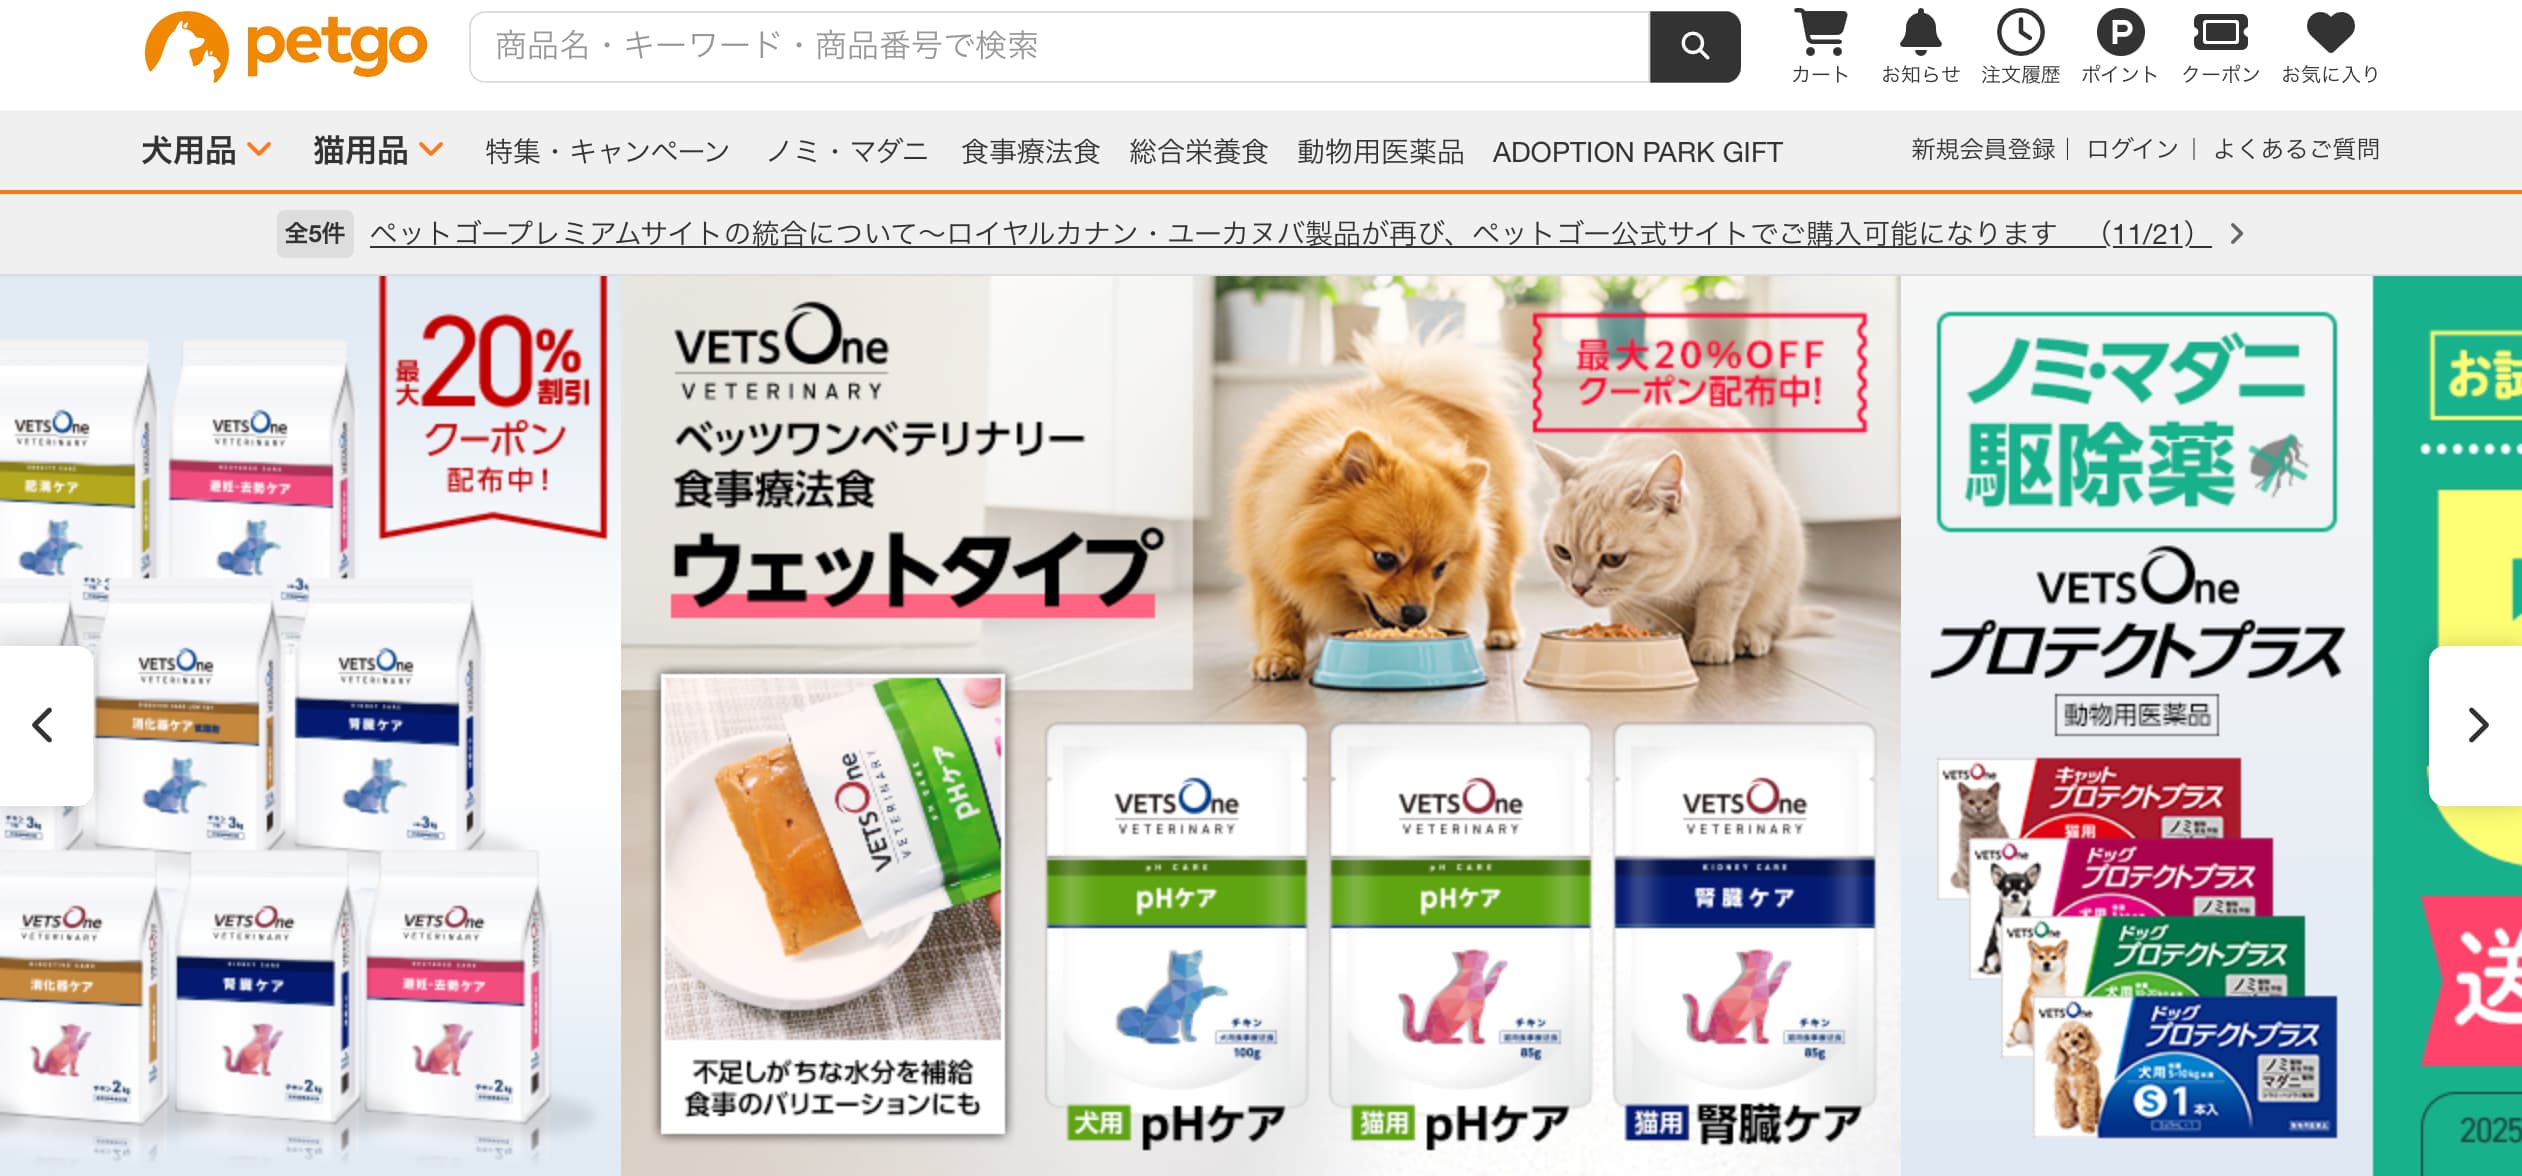Open the ノミ・マダニ駆除薬 banner
This screenshot has height=1176, width=2522.
click(x=2137, y=725)
